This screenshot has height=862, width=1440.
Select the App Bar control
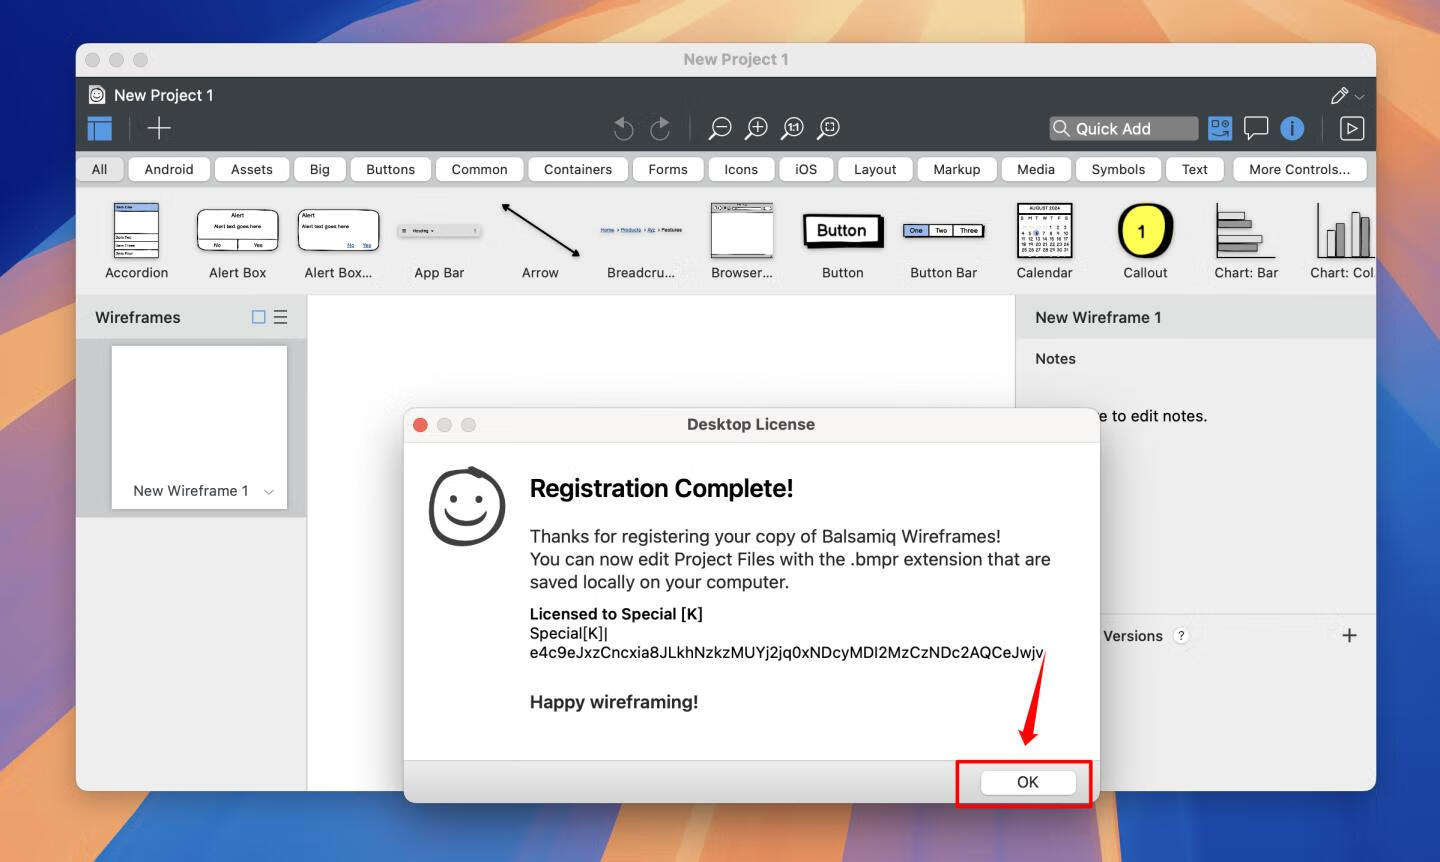coord(439,241)
